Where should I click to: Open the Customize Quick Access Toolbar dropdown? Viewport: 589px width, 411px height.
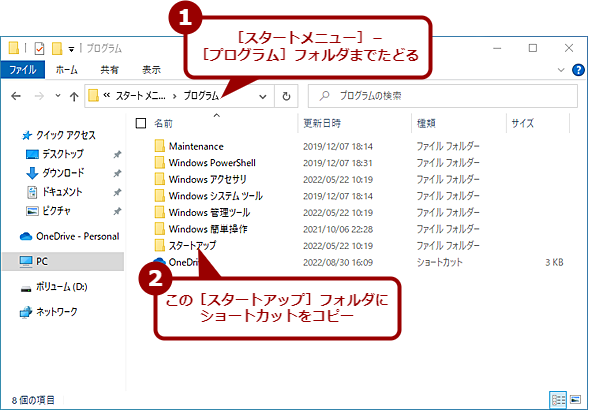tap(71, 49)
